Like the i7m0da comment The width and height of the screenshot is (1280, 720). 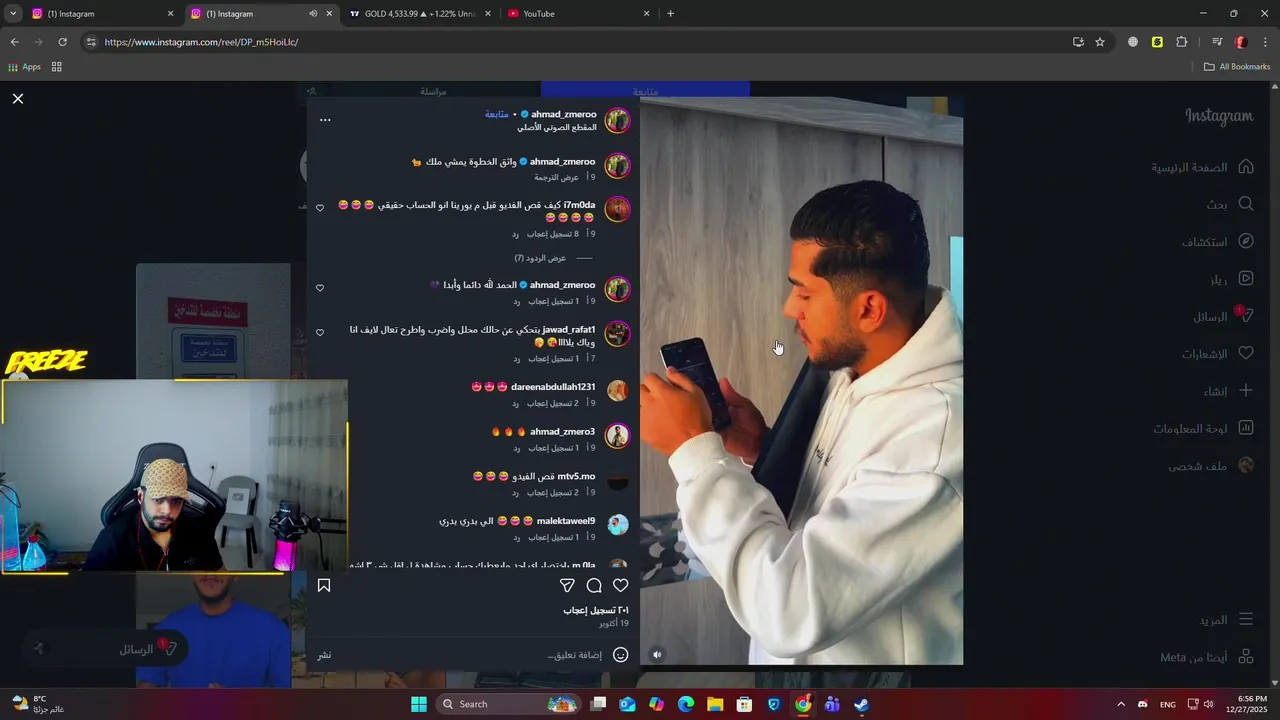pos(320,208)
